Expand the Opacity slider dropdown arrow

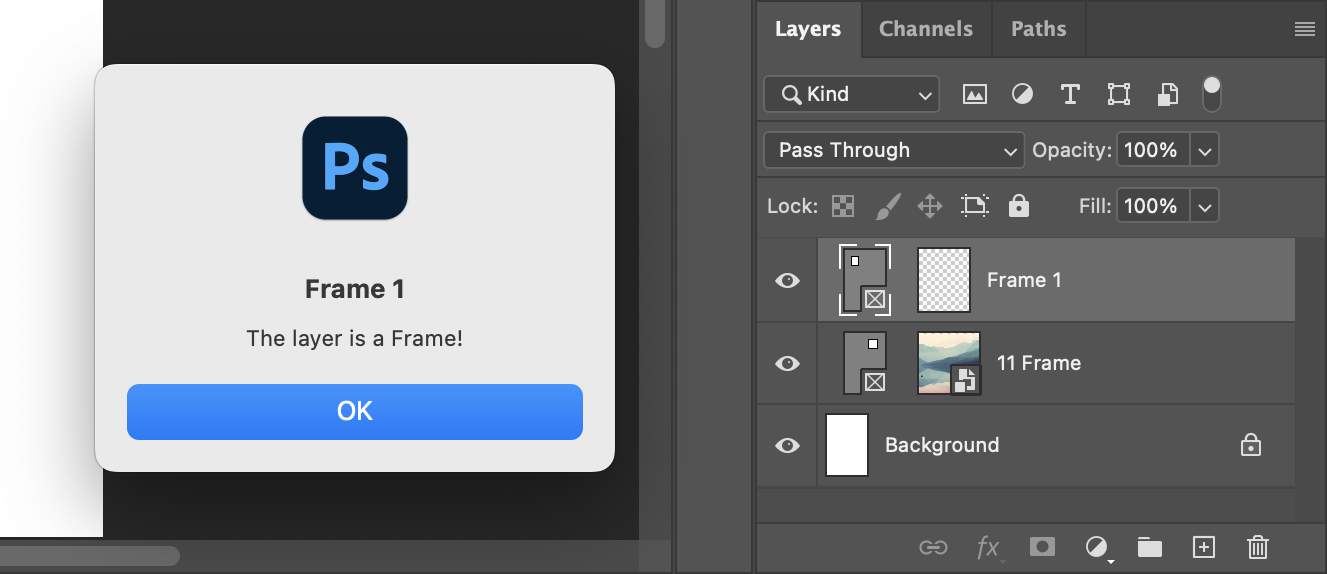pyautogui.click(x=1205, y=151)
